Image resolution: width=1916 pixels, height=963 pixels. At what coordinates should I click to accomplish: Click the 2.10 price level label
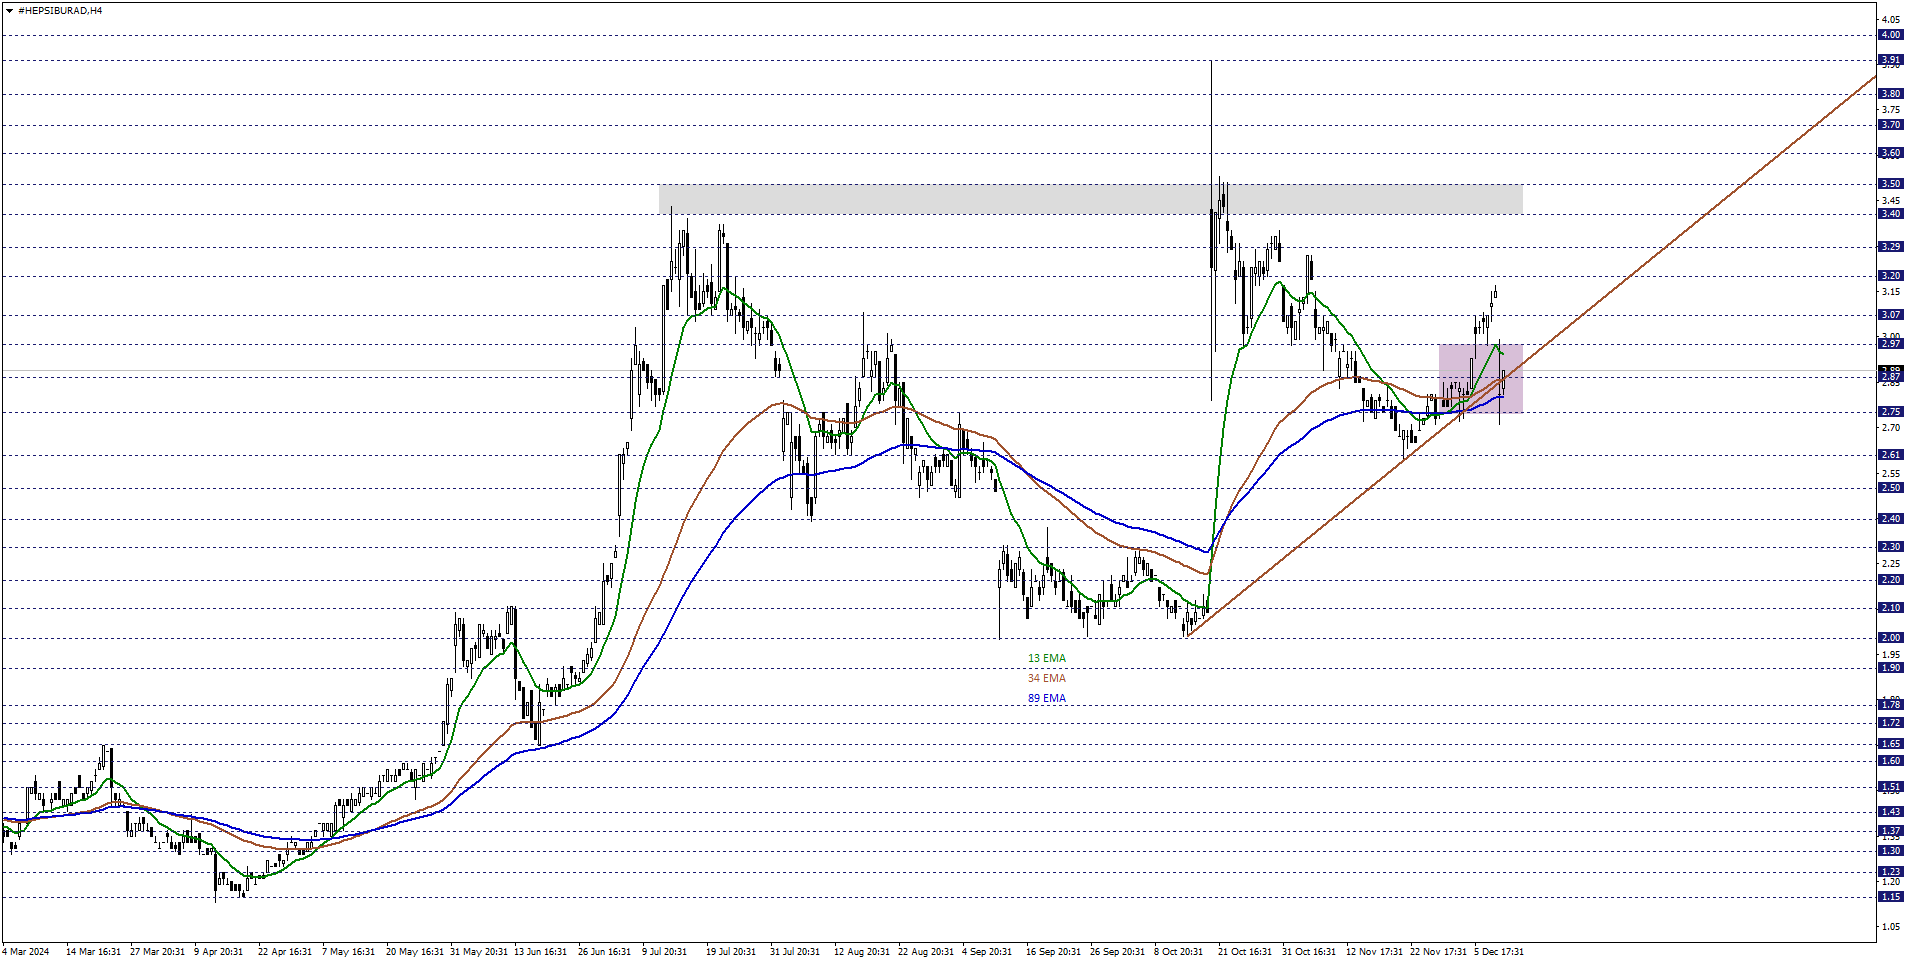point(1890,608)
